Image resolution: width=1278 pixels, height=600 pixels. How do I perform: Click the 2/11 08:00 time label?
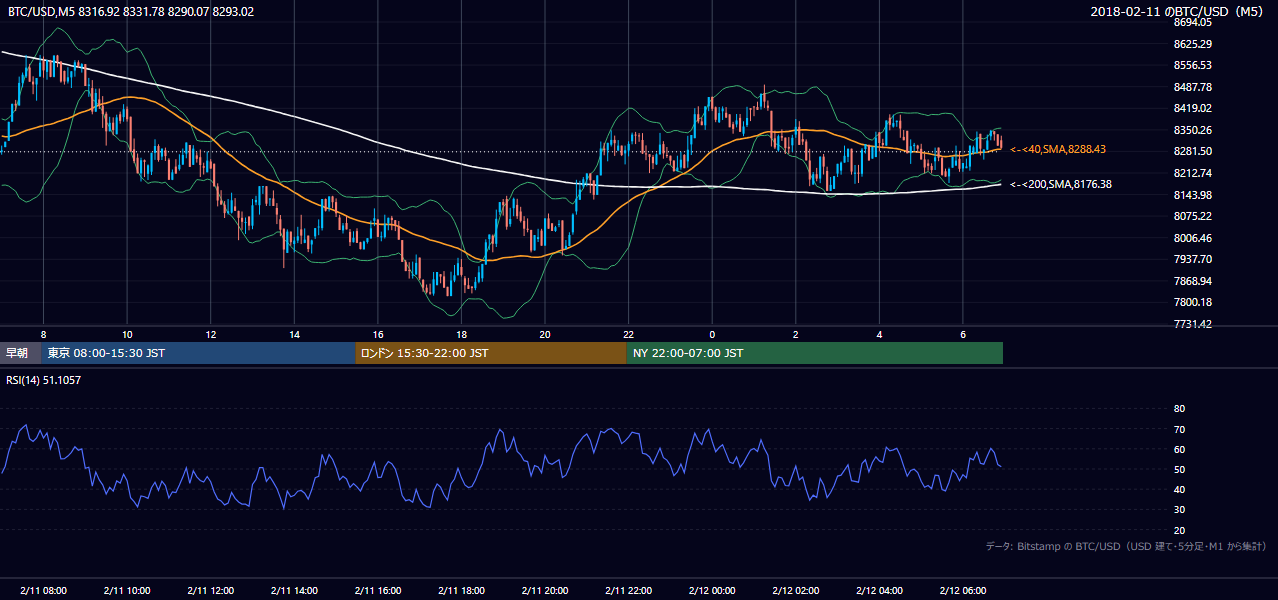(x=43, y=590)
